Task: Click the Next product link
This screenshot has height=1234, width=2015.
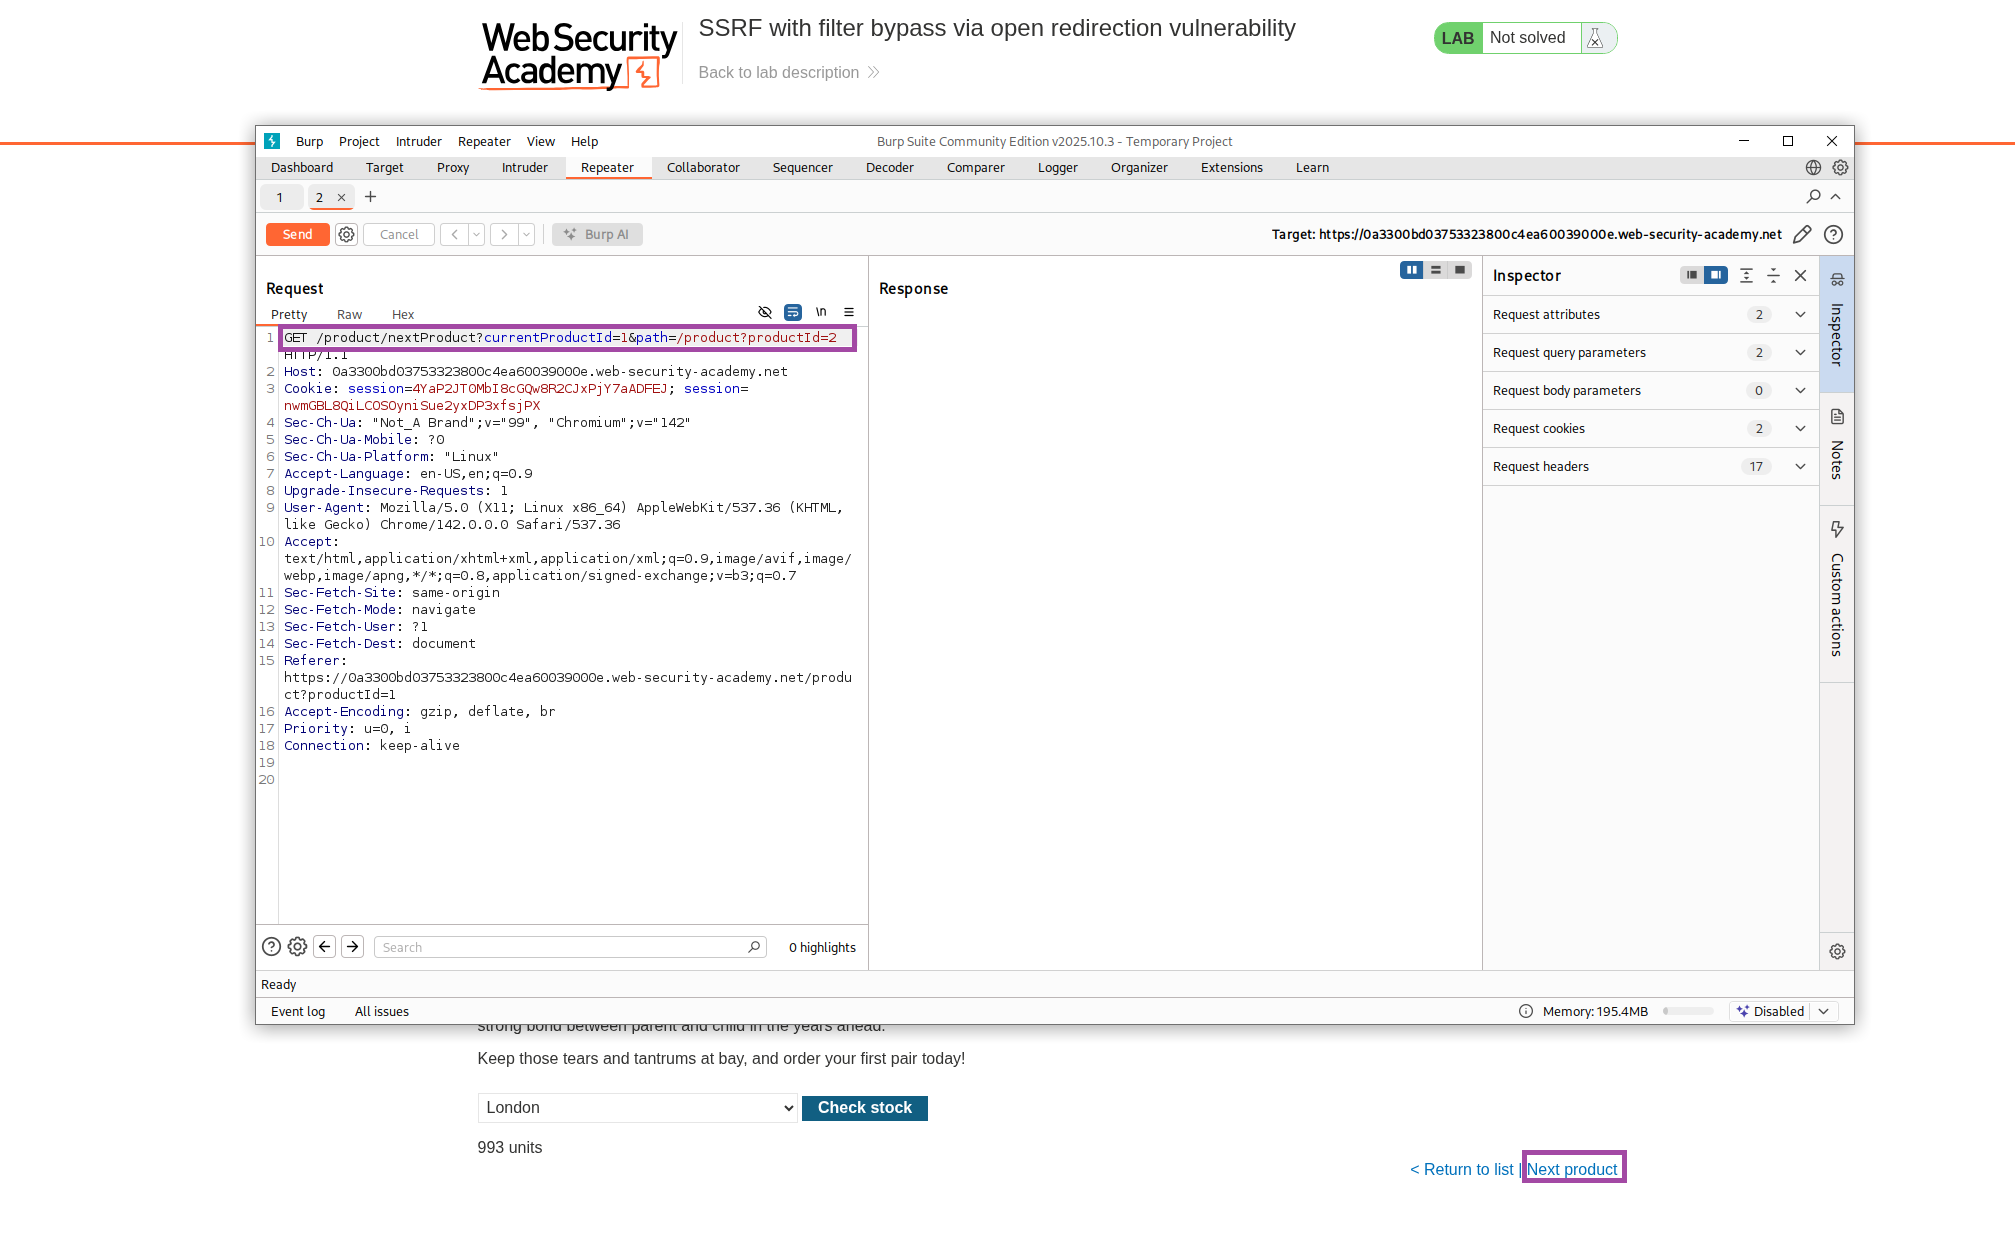Action: [1572, 1169]
